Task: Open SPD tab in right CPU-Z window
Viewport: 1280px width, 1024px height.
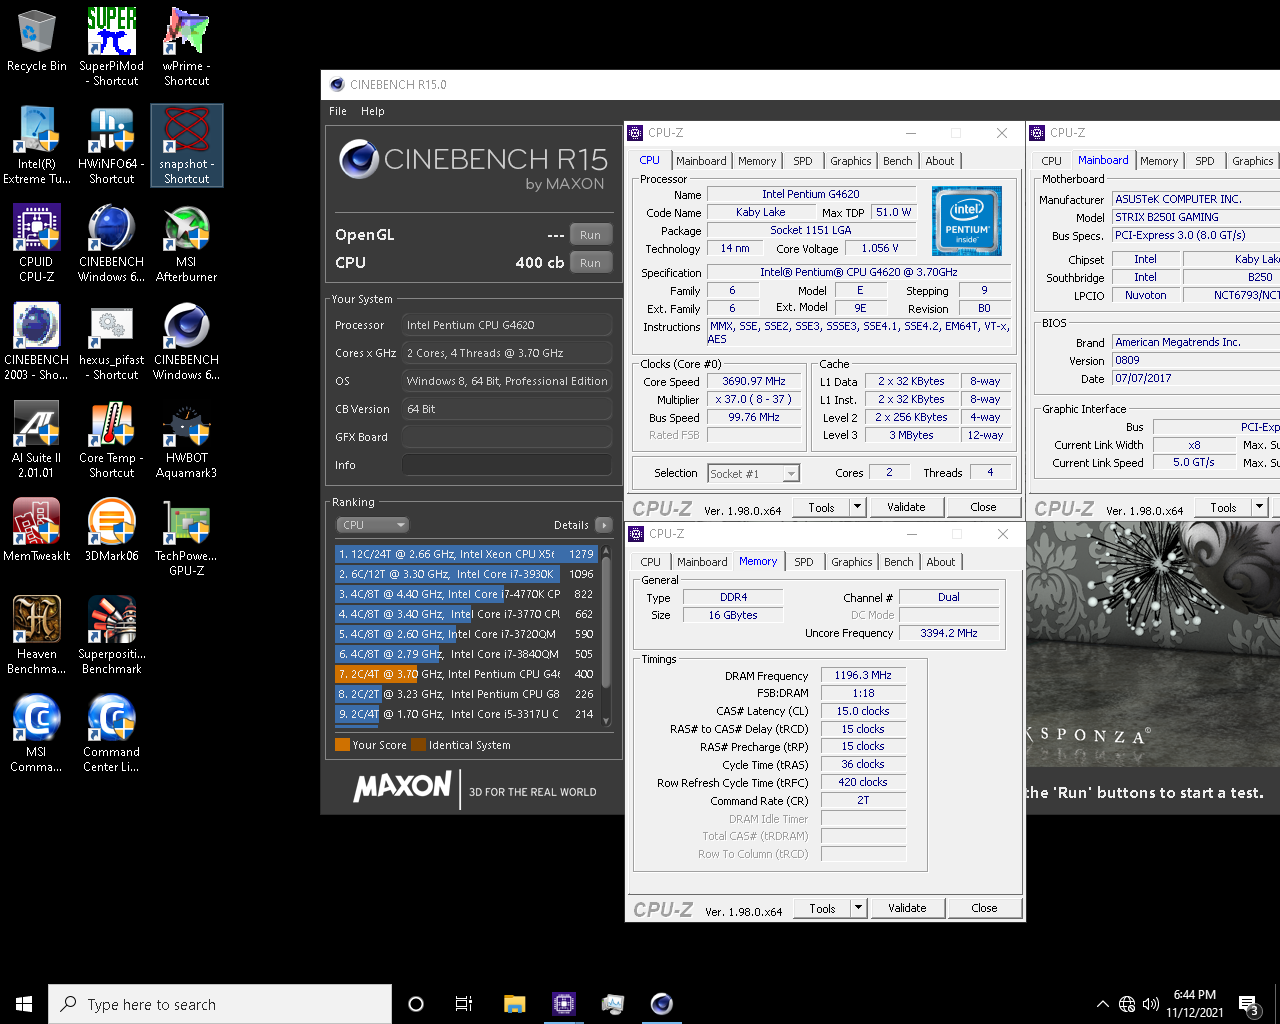Action: click(1205, 161)
